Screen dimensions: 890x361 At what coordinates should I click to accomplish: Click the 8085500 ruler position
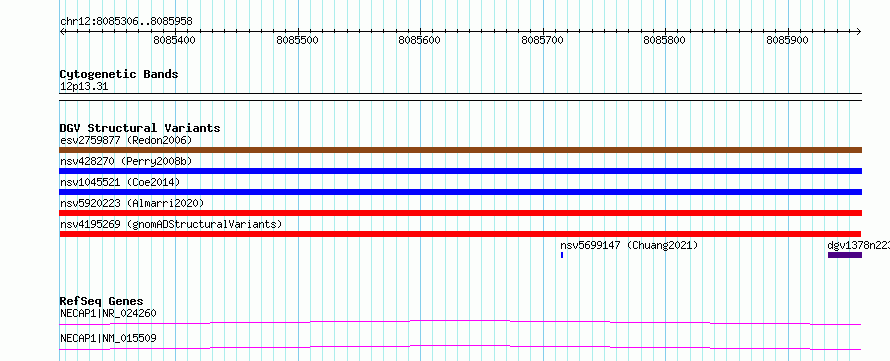297,40
